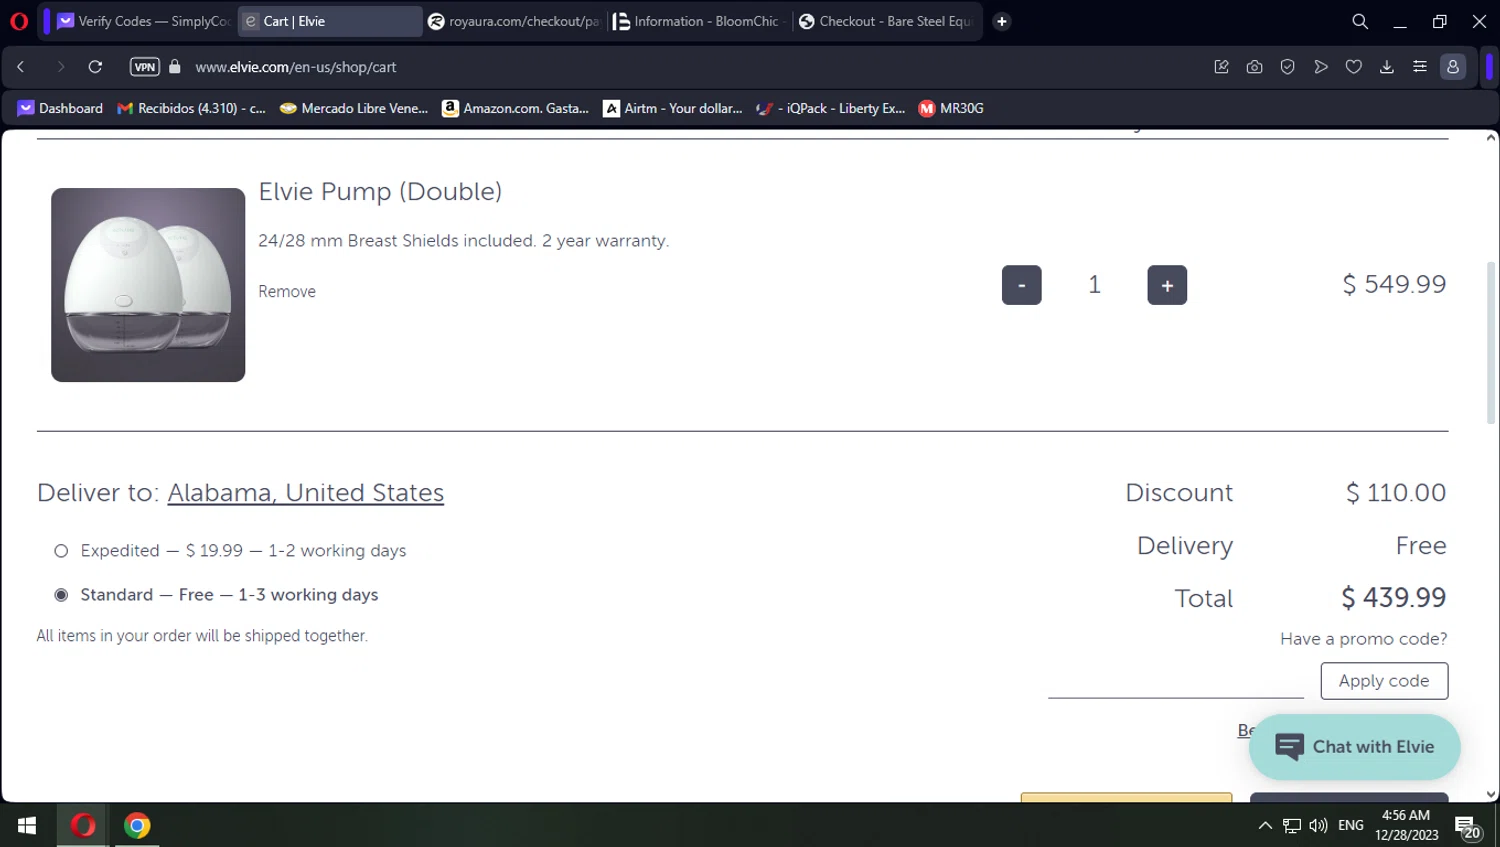Open the ad blocker shield icon
The image size is (1500, 847).
[1288, 67]
